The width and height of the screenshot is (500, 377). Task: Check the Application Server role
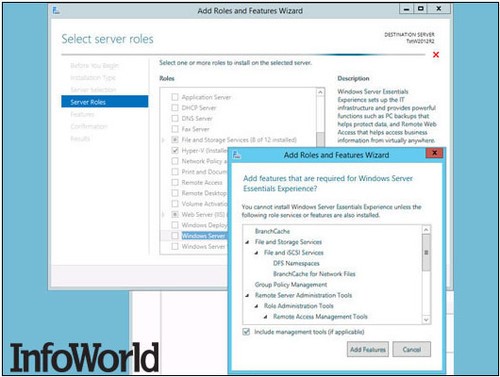(175, 97)
